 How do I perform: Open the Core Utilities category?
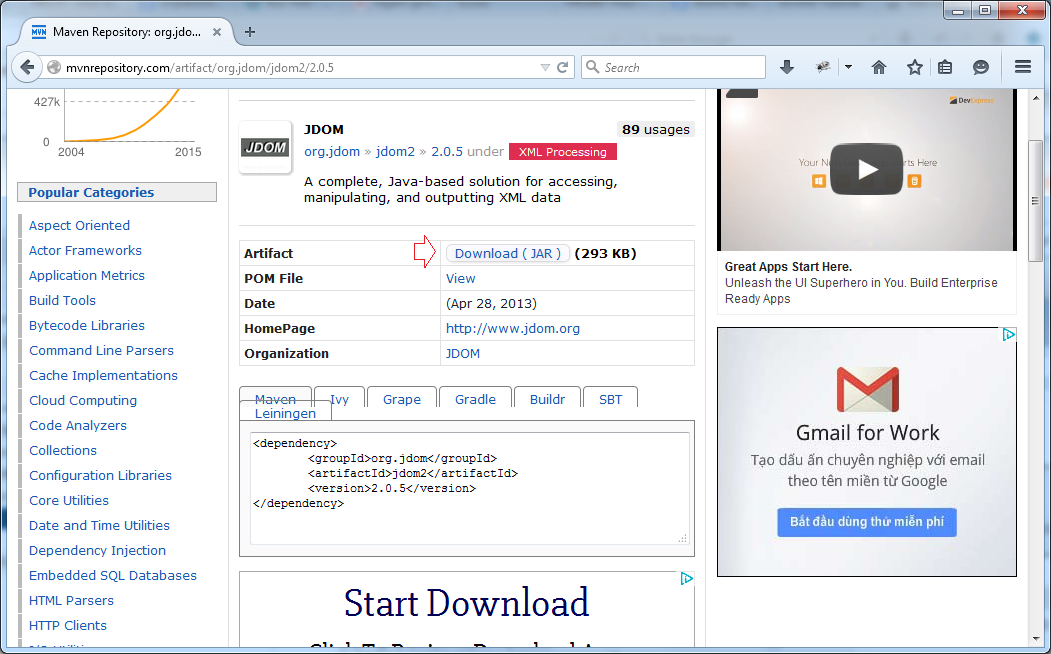click(x=68, y=500)
